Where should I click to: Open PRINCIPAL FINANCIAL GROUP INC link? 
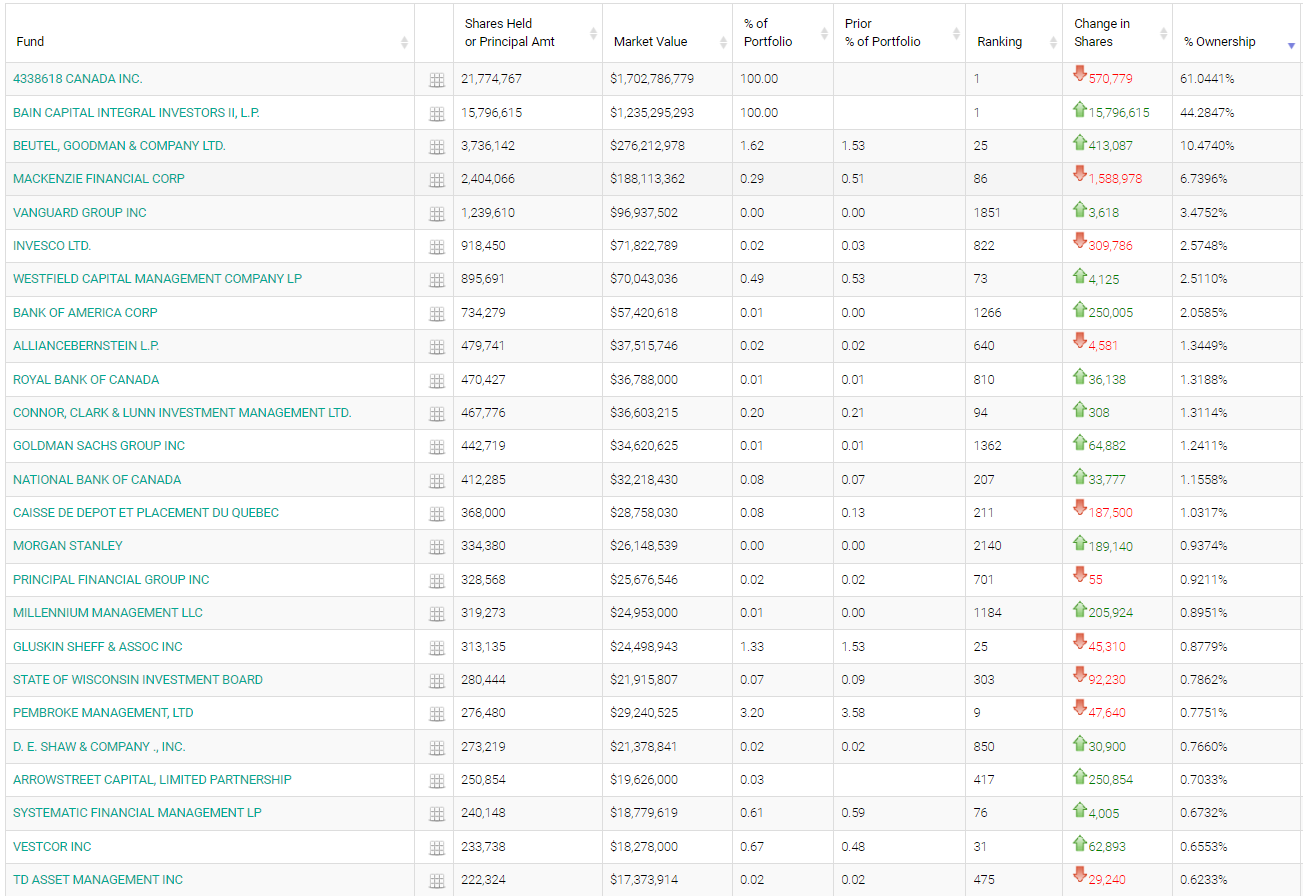click(x=111, y=580)
